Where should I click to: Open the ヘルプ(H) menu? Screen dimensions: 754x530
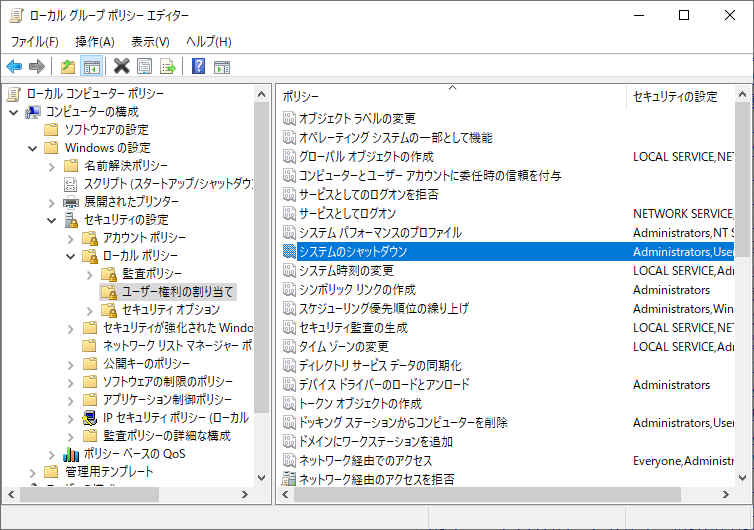click(209, 42)
